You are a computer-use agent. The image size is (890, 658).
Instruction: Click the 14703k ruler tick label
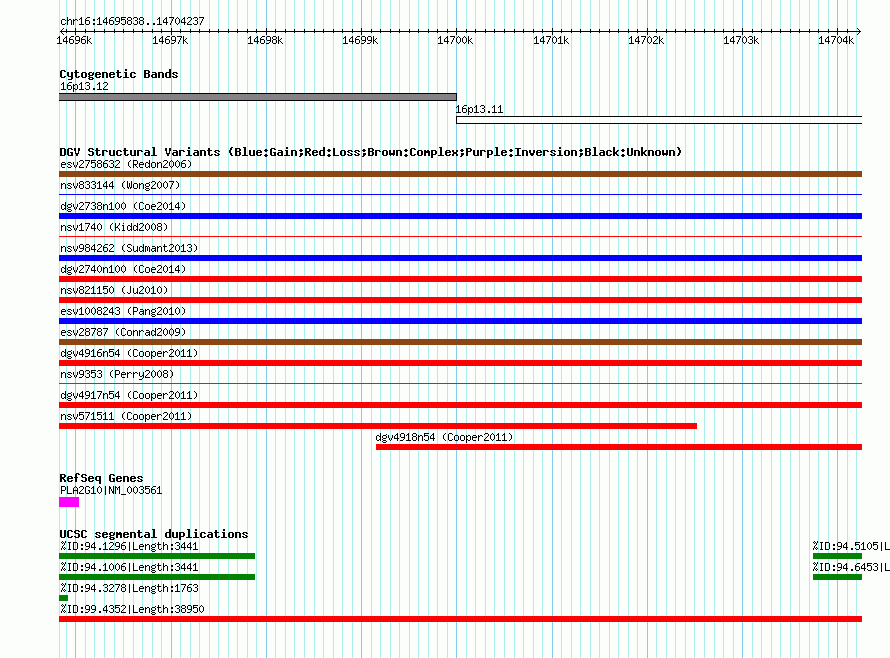tap(741, 40)
